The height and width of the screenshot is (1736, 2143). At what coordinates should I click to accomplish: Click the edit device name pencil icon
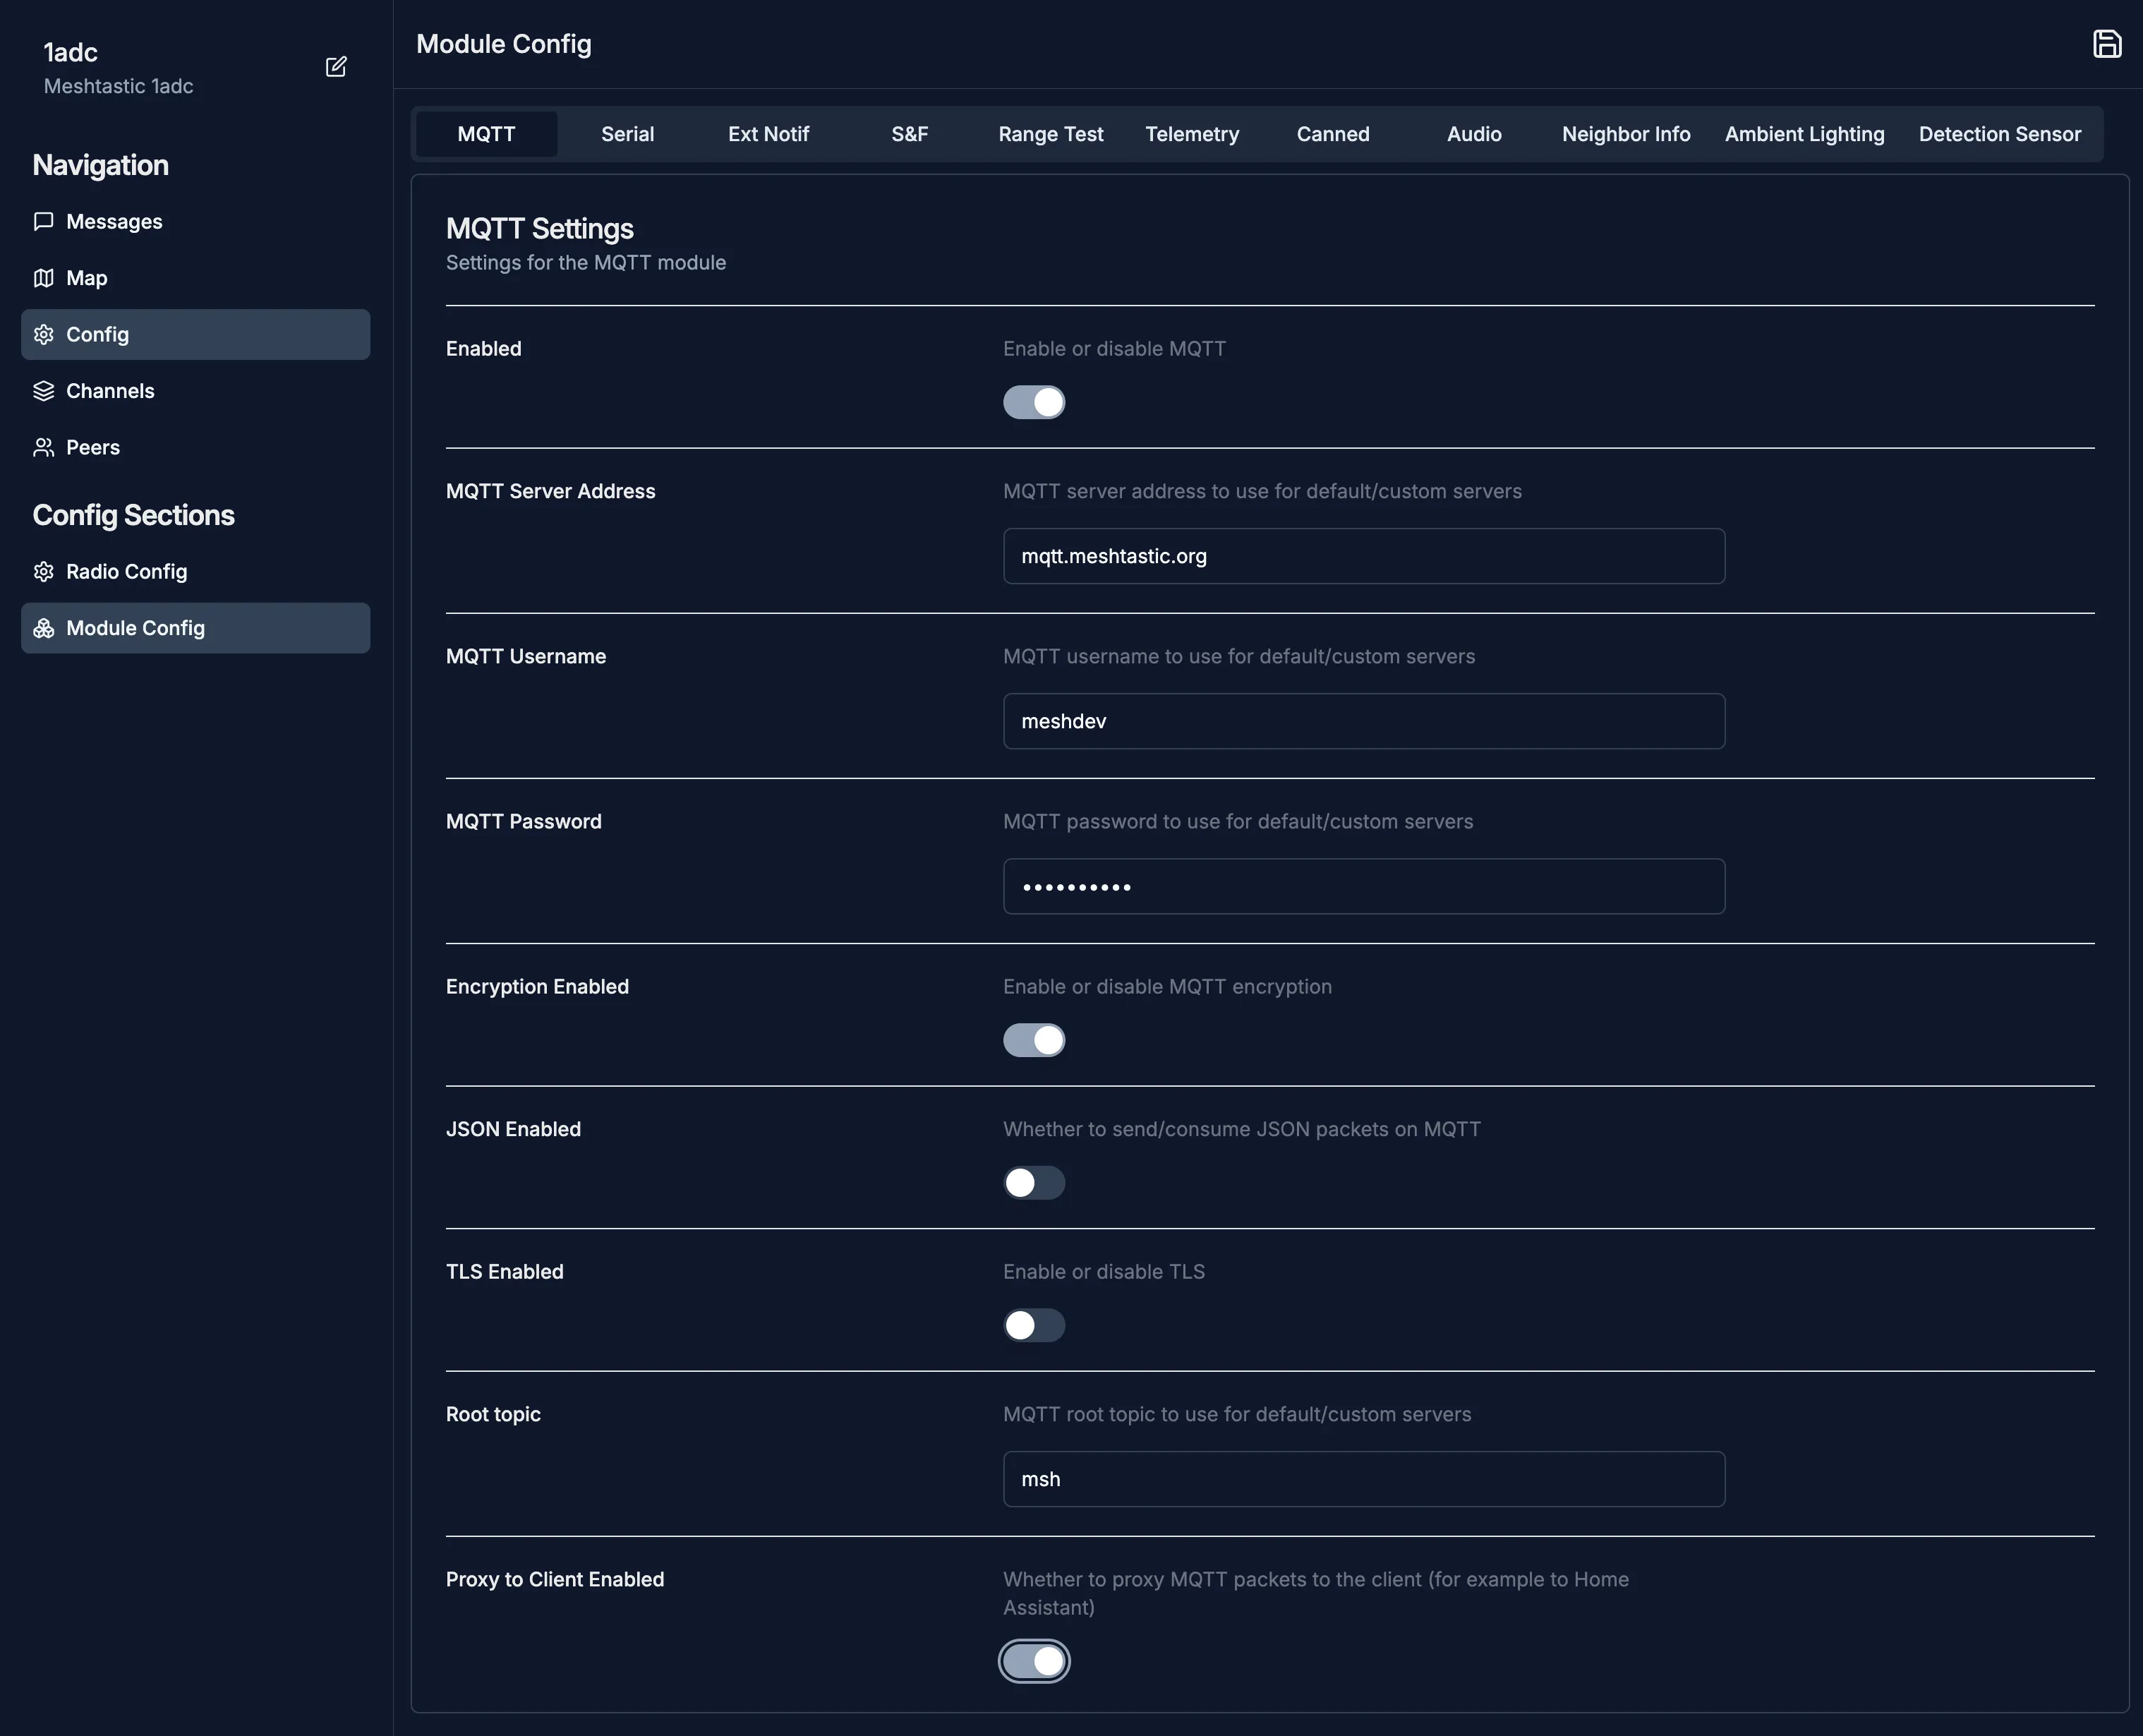(336, 67)
